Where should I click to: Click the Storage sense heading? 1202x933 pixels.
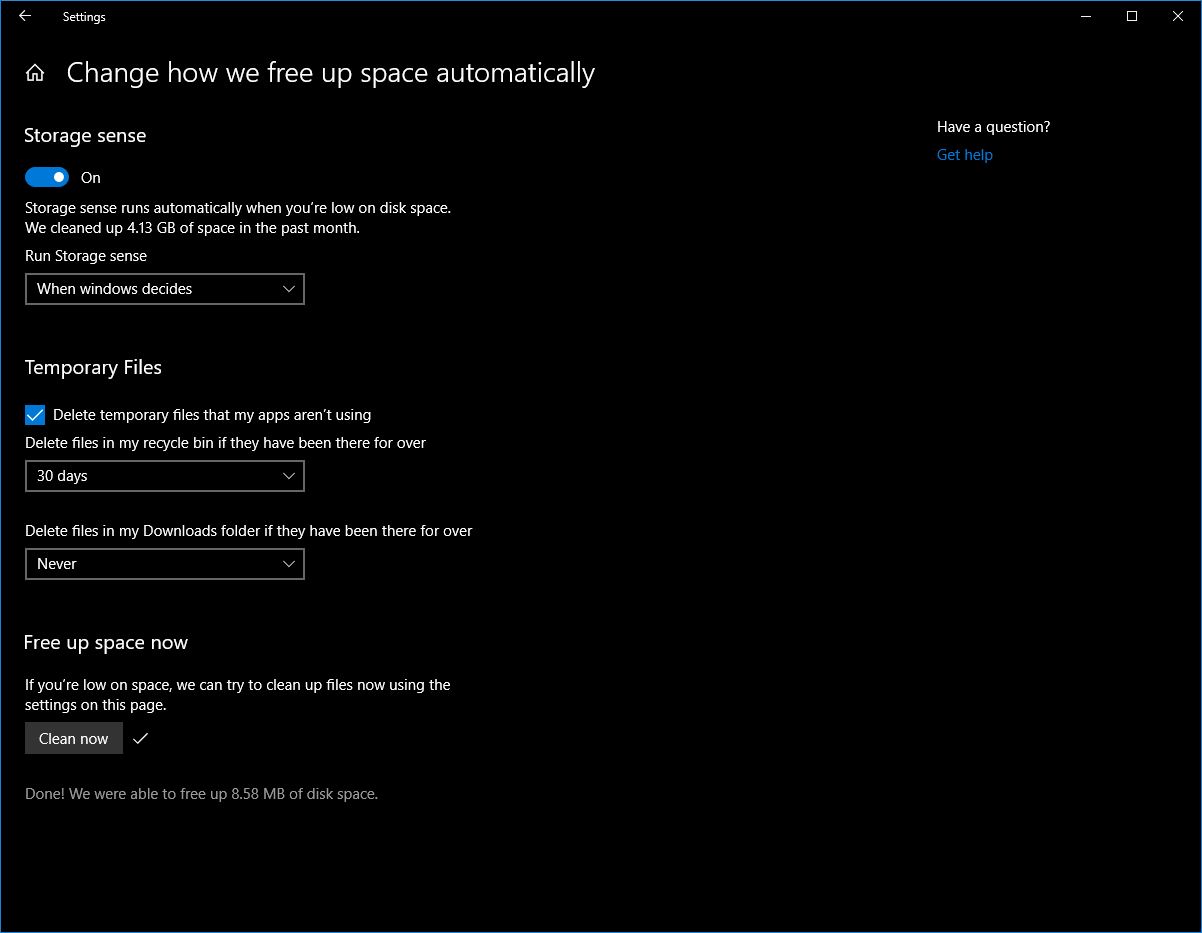85,136
